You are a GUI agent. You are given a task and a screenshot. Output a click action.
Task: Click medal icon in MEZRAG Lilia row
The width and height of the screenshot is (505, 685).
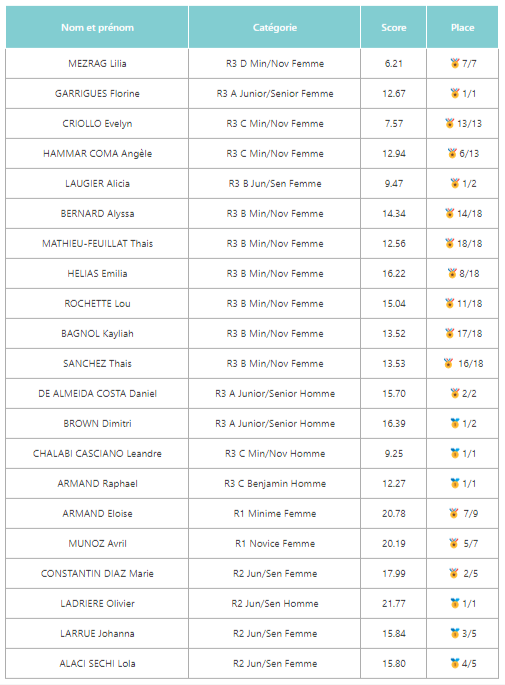(454, 63)
